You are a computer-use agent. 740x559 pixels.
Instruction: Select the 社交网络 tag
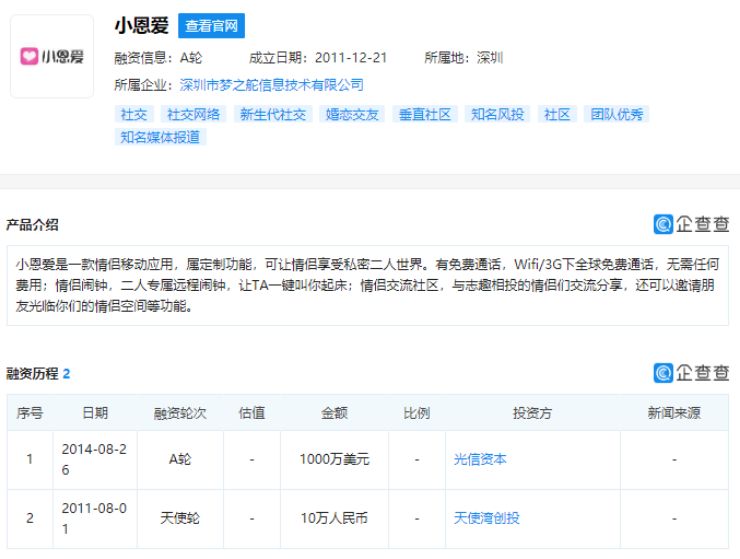tap(193, 114)
